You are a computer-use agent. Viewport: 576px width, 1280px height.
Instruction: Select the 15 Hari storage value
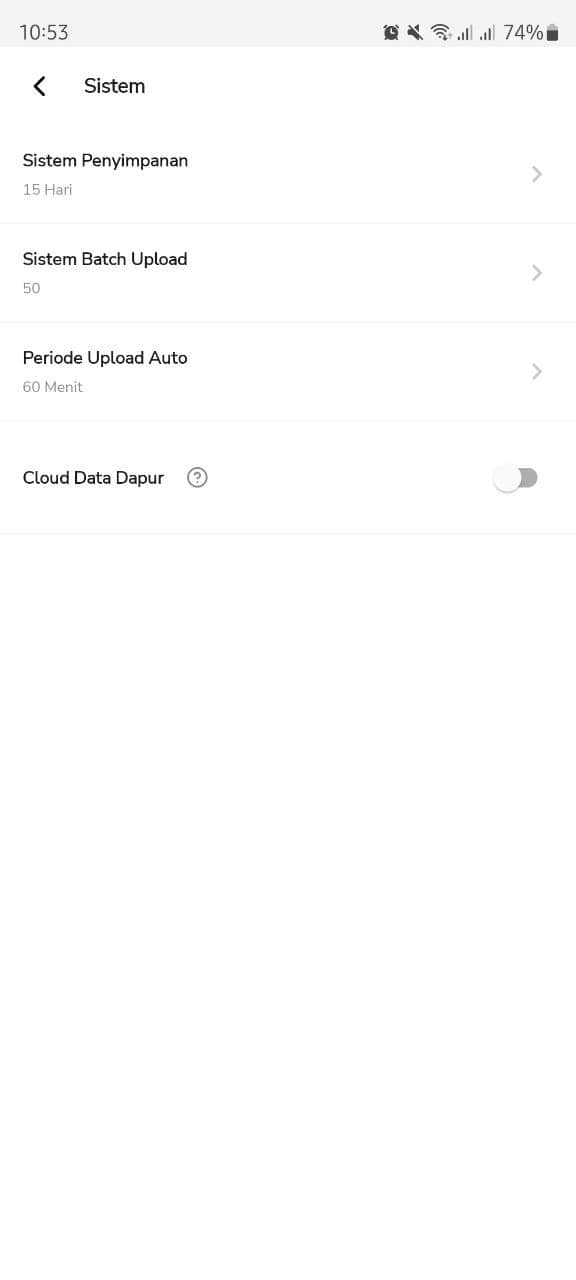pyautogui.click(x=47, y=189)
